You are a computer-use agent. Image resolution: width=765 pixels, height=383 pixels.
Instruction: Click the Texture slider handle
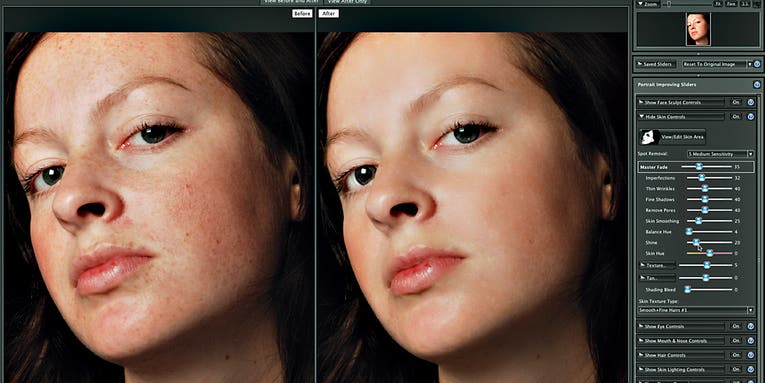coord(706,265)
